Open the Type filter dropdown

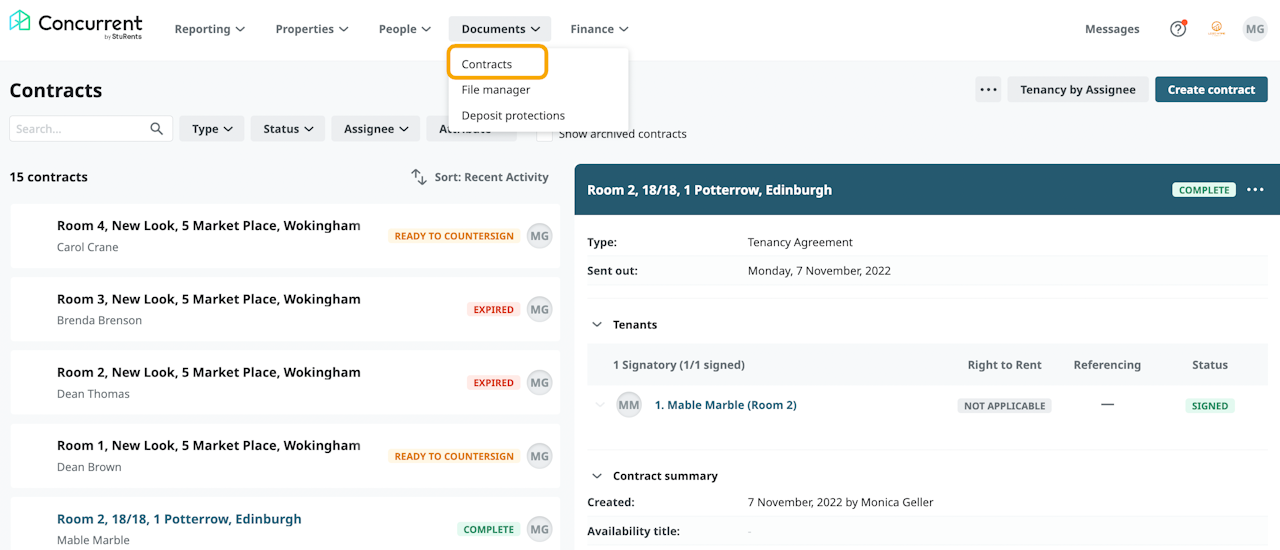tap(212, 129)
